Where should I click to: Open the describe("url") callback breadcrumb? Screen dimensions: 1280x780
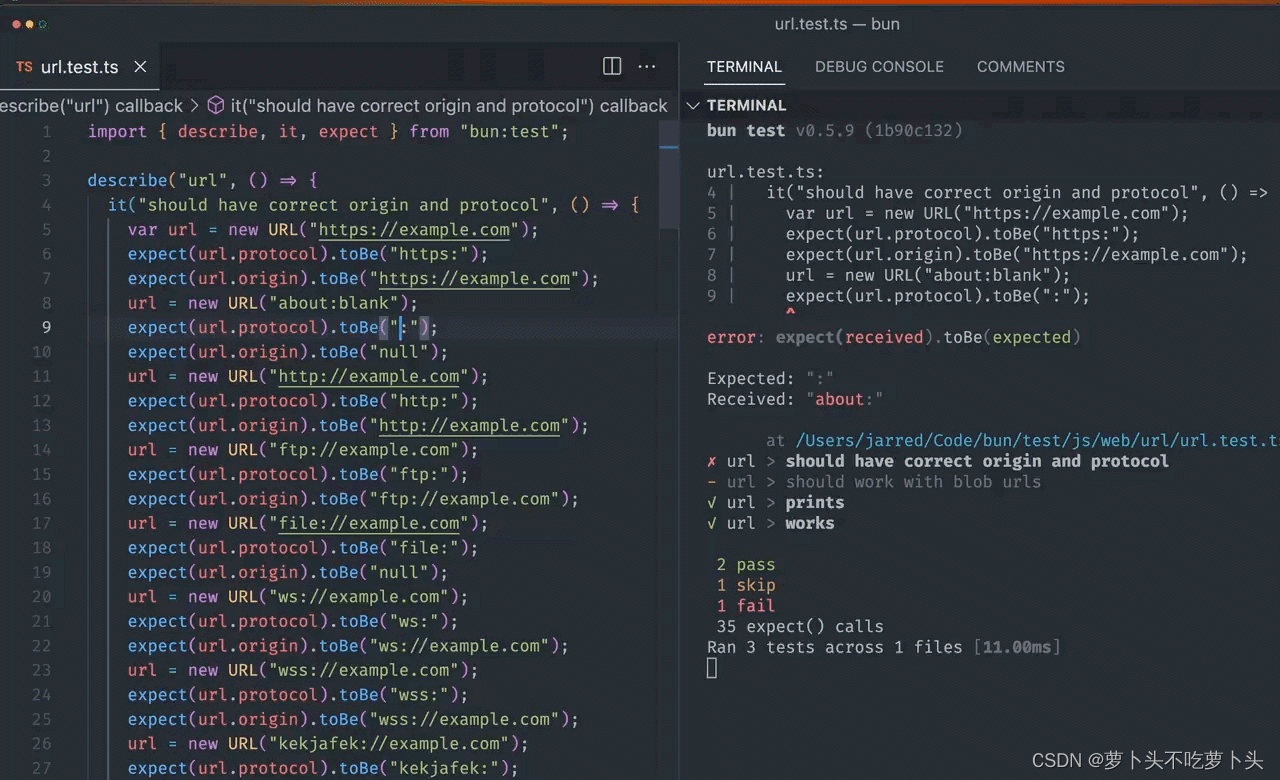(91, 105)
